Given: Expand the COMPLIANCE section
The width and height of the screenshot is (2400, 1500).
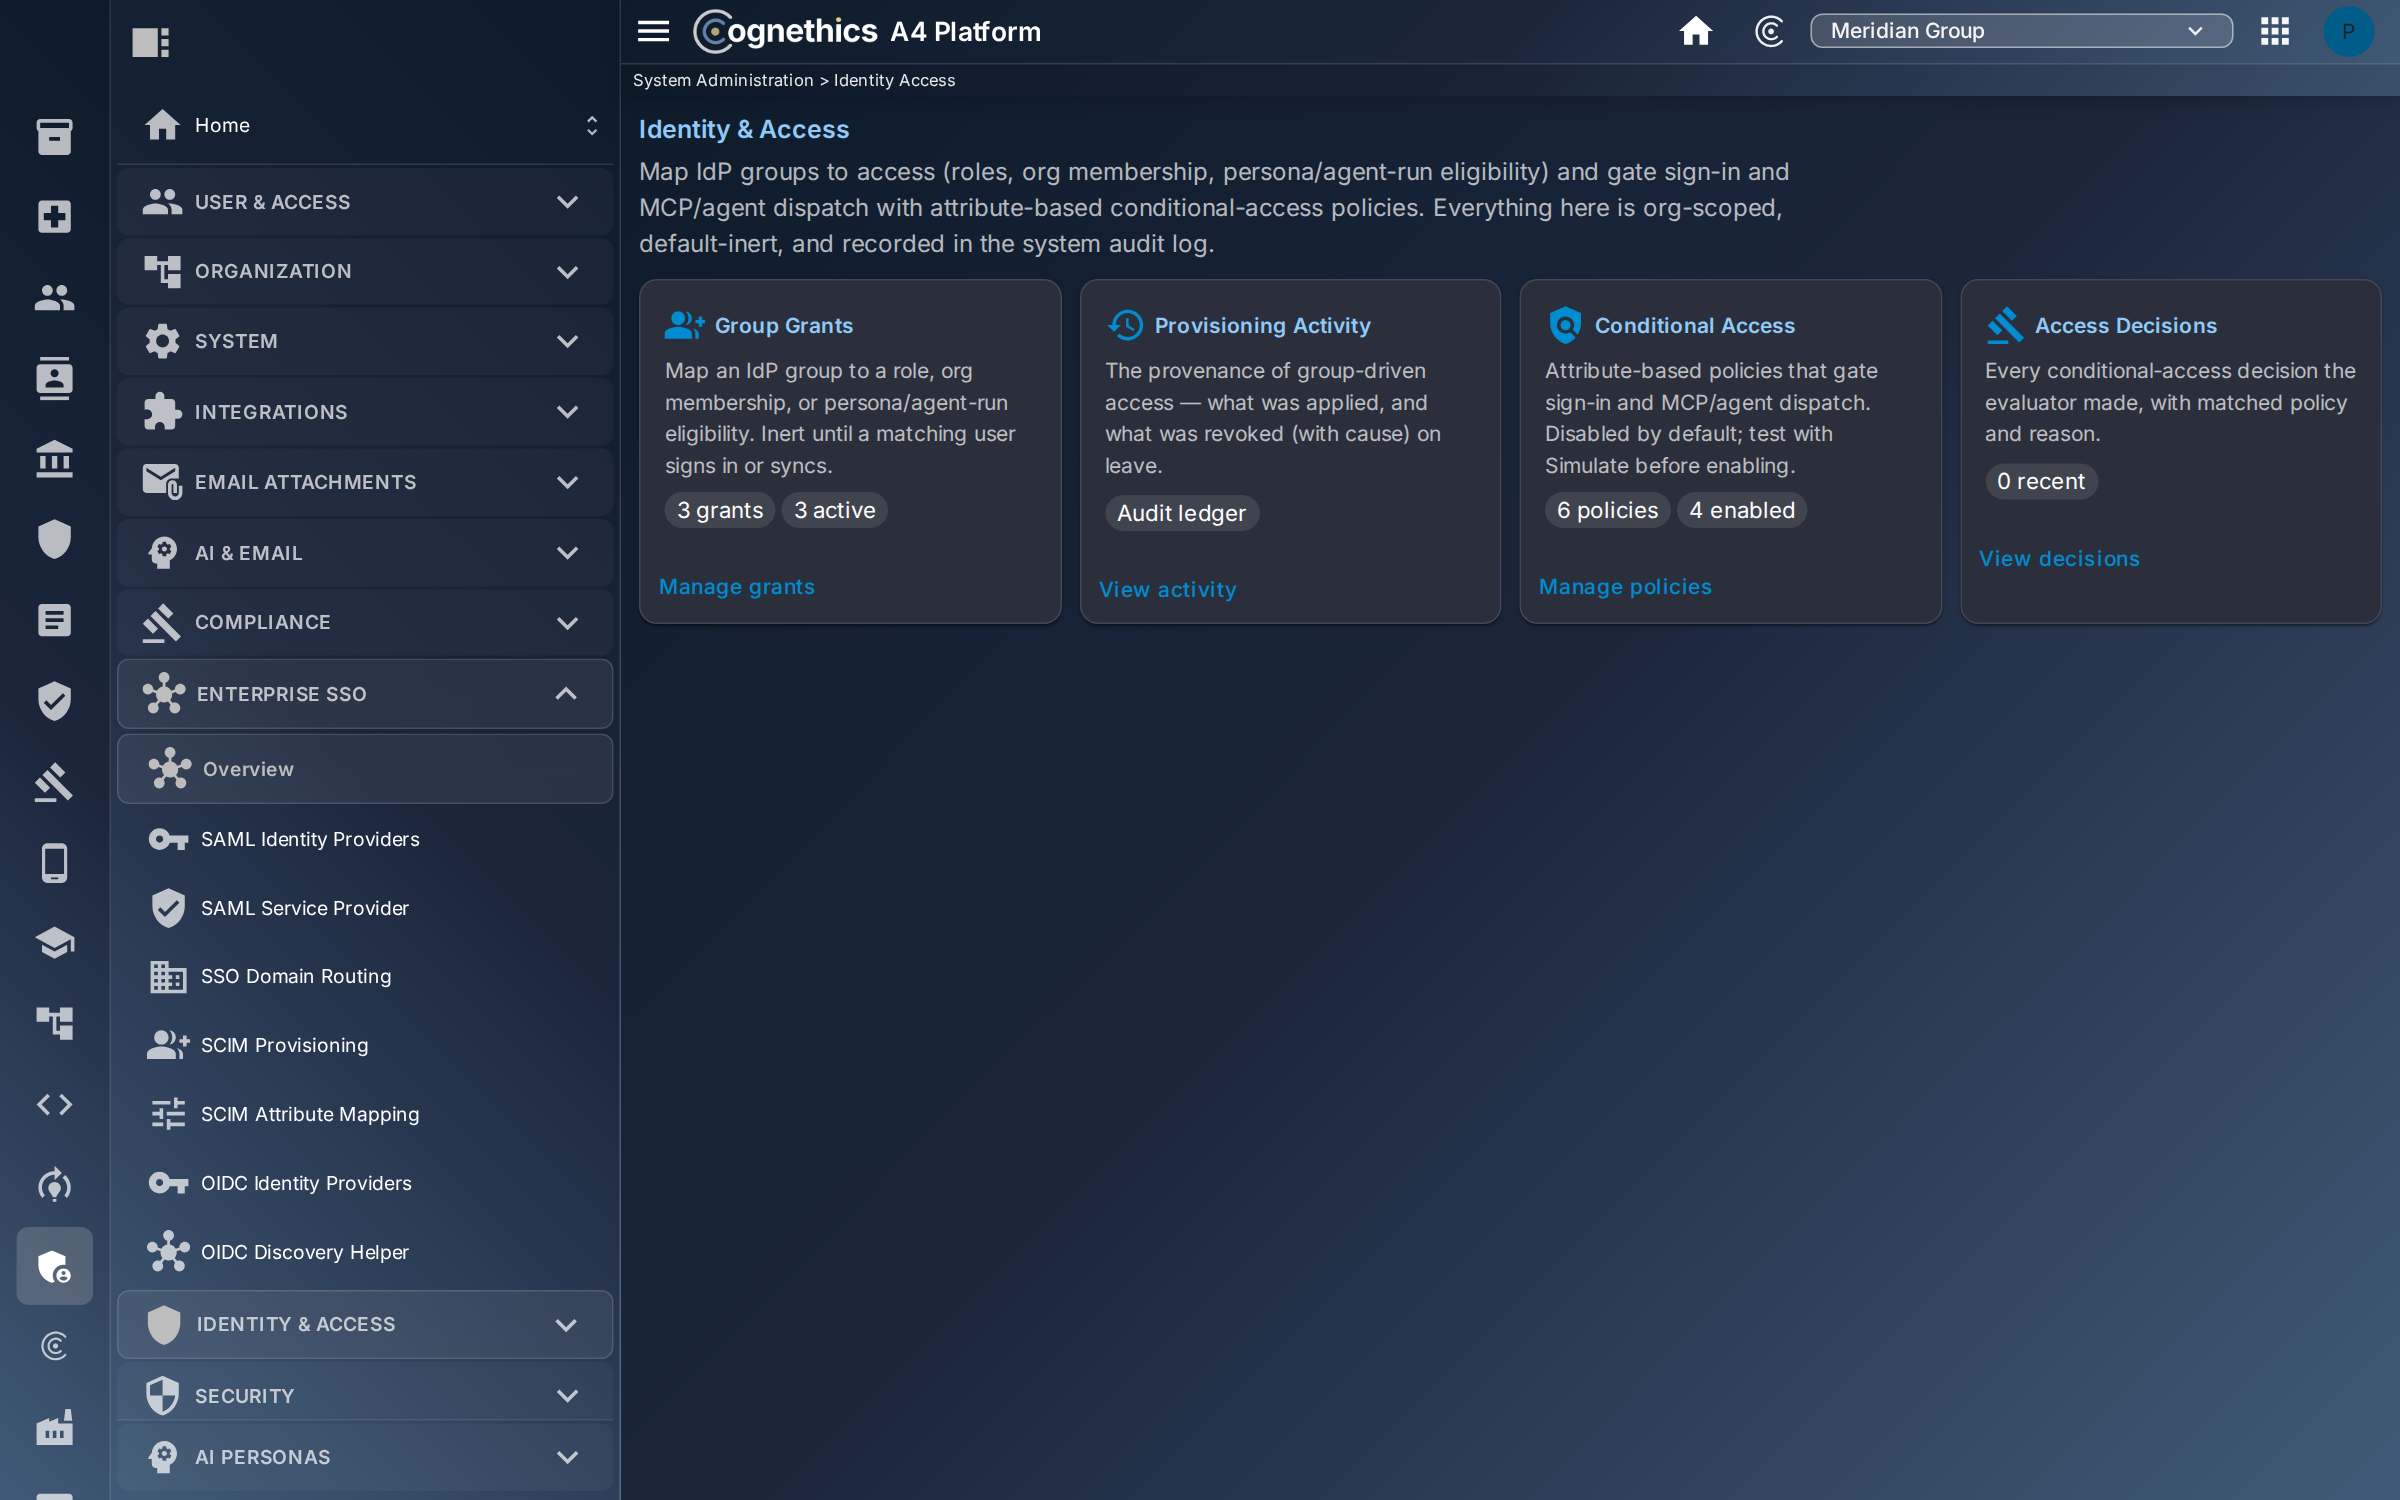Looking at the screenshot, I should tap(364, 622).
